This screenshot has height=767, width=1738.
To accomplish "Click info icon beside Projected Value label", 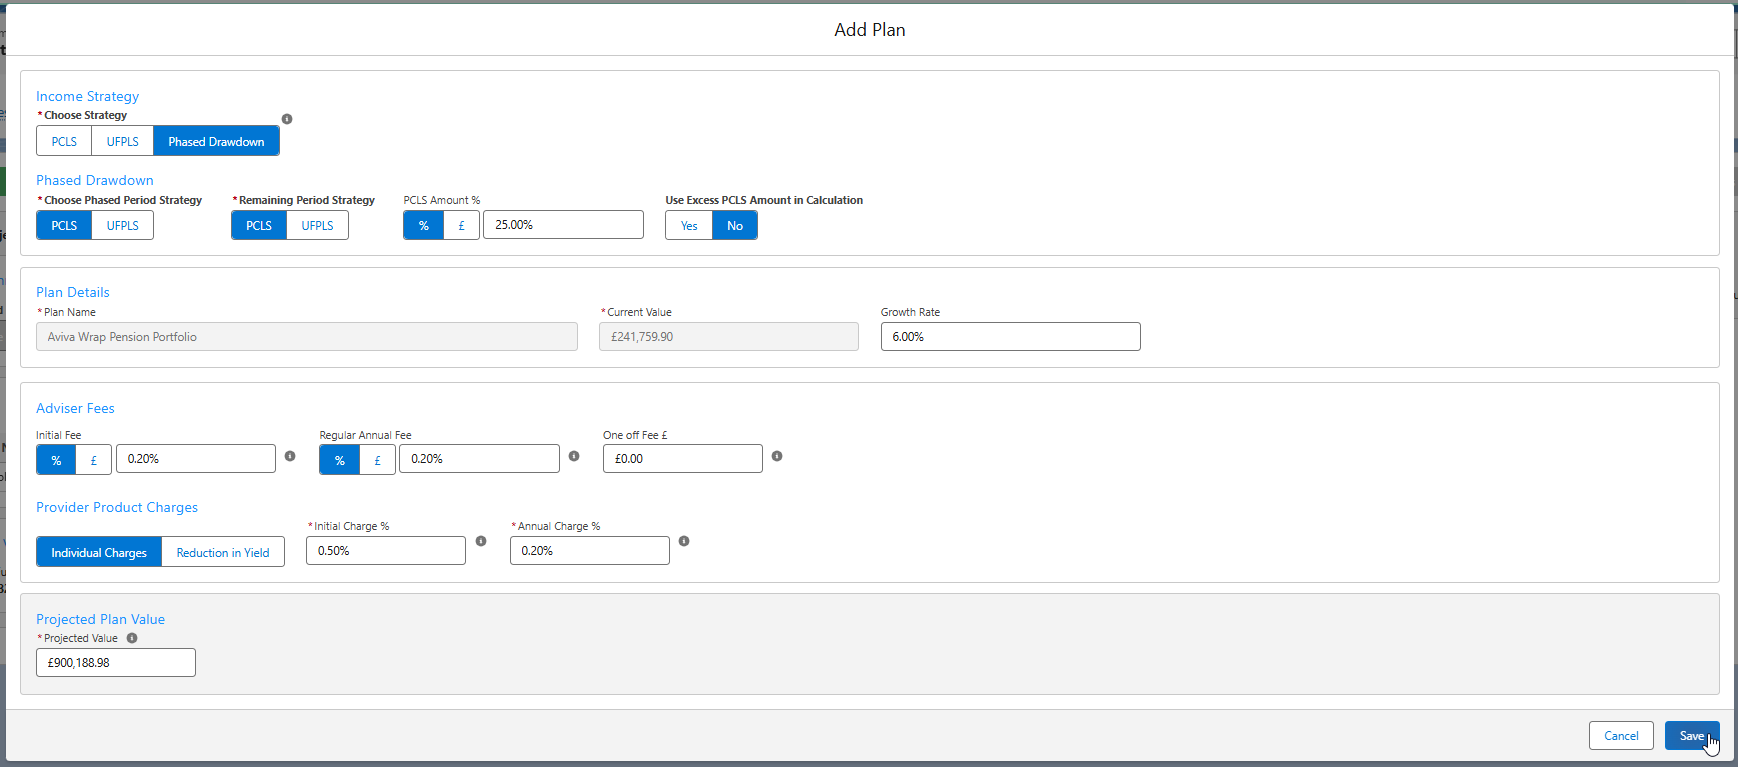I will (x=132, y=638).
